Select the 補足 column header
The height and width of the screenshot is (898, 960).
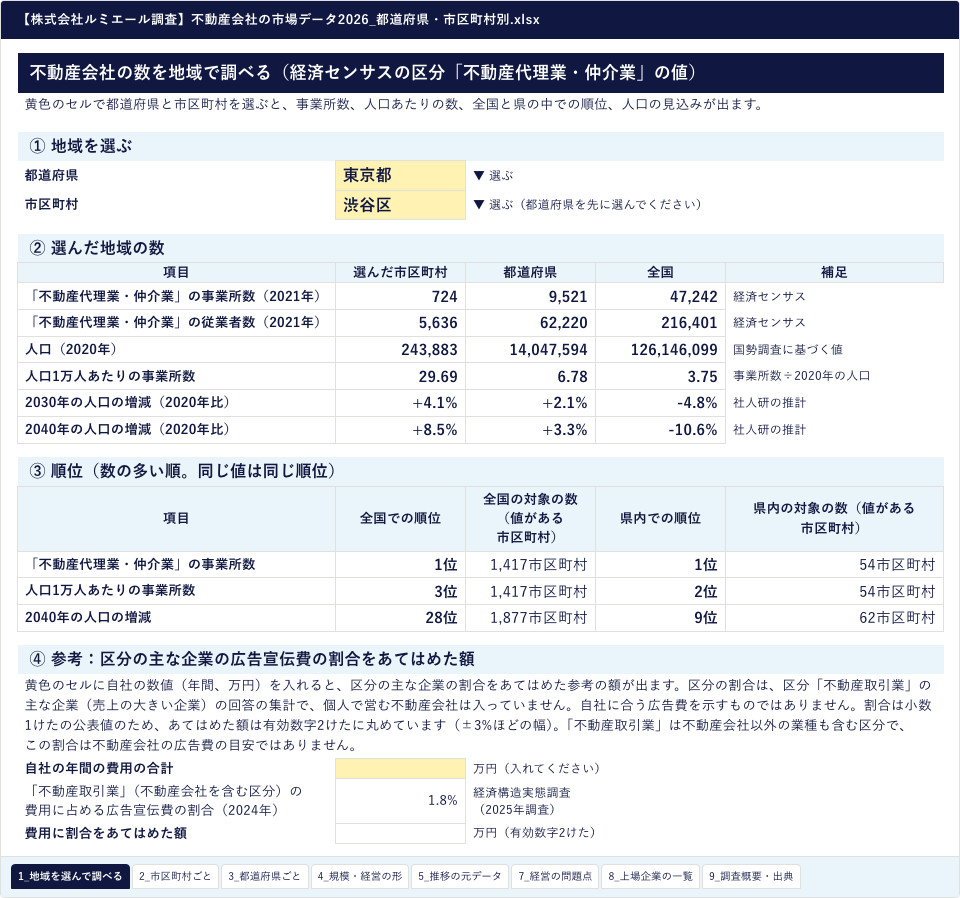tap(834, 272)
